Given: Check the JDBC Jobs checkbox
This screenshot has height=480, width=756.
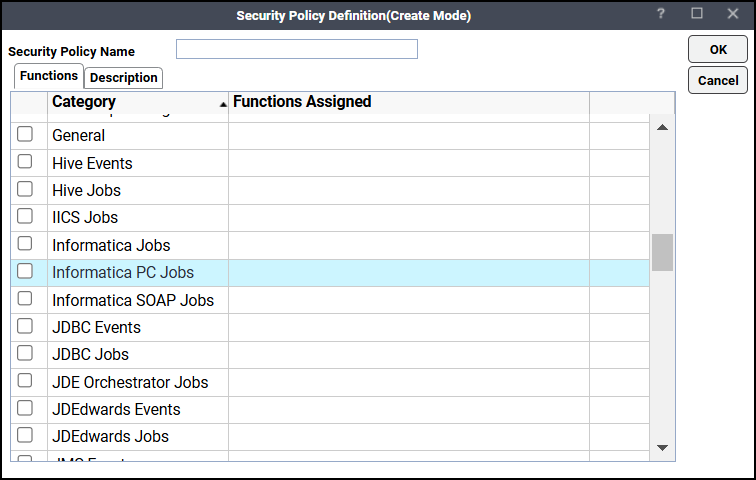Looking at the screenshot, I should point(25,353).
